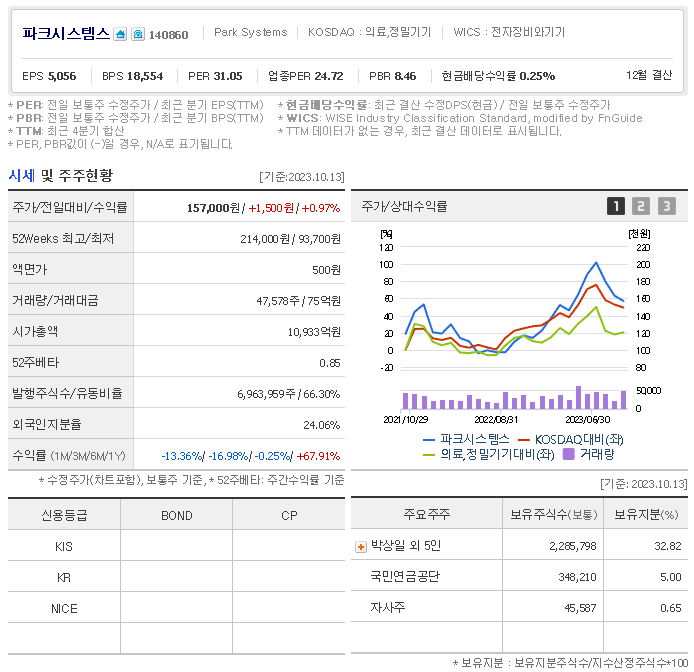Click the 52Weeks 최고/최저 row label

[x=63, y=239]
